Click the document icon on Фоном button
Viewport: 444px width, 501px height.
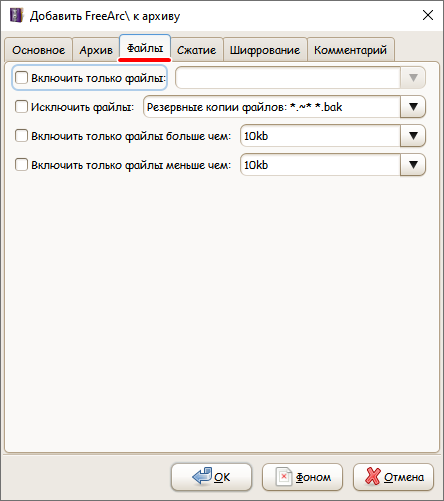coord(284,477)
